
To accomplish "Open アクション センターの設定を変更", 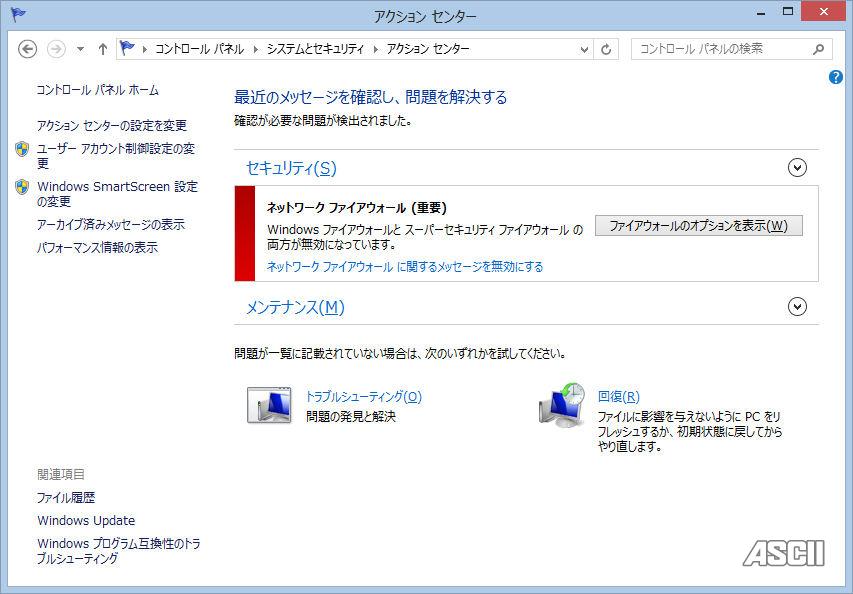I will click(112, 126).
